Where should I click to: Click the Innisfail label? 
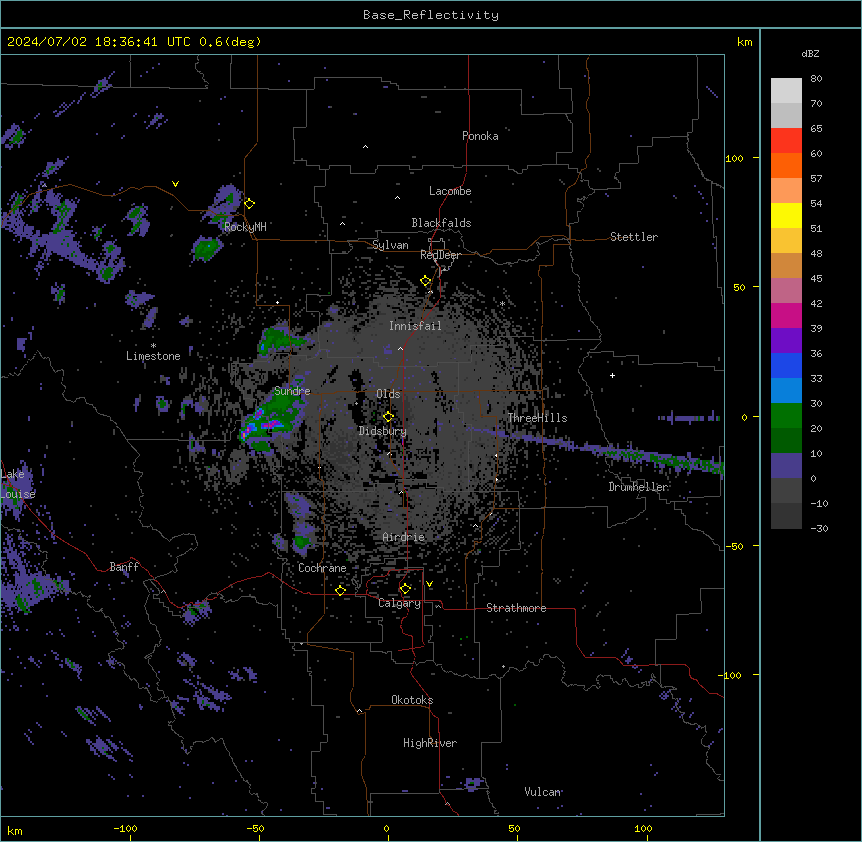(415, 326)
